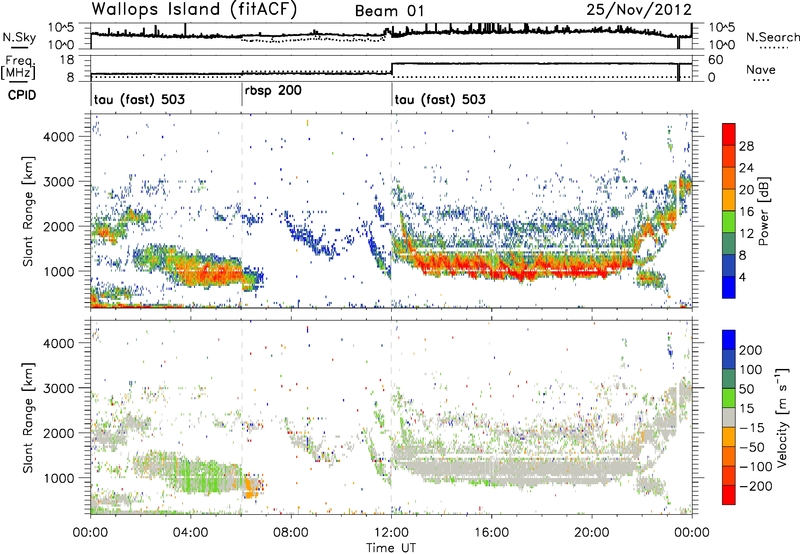800x554 pixels.
Task: Click the '4000' tick on power panel
Action: (x=58, y=137)
